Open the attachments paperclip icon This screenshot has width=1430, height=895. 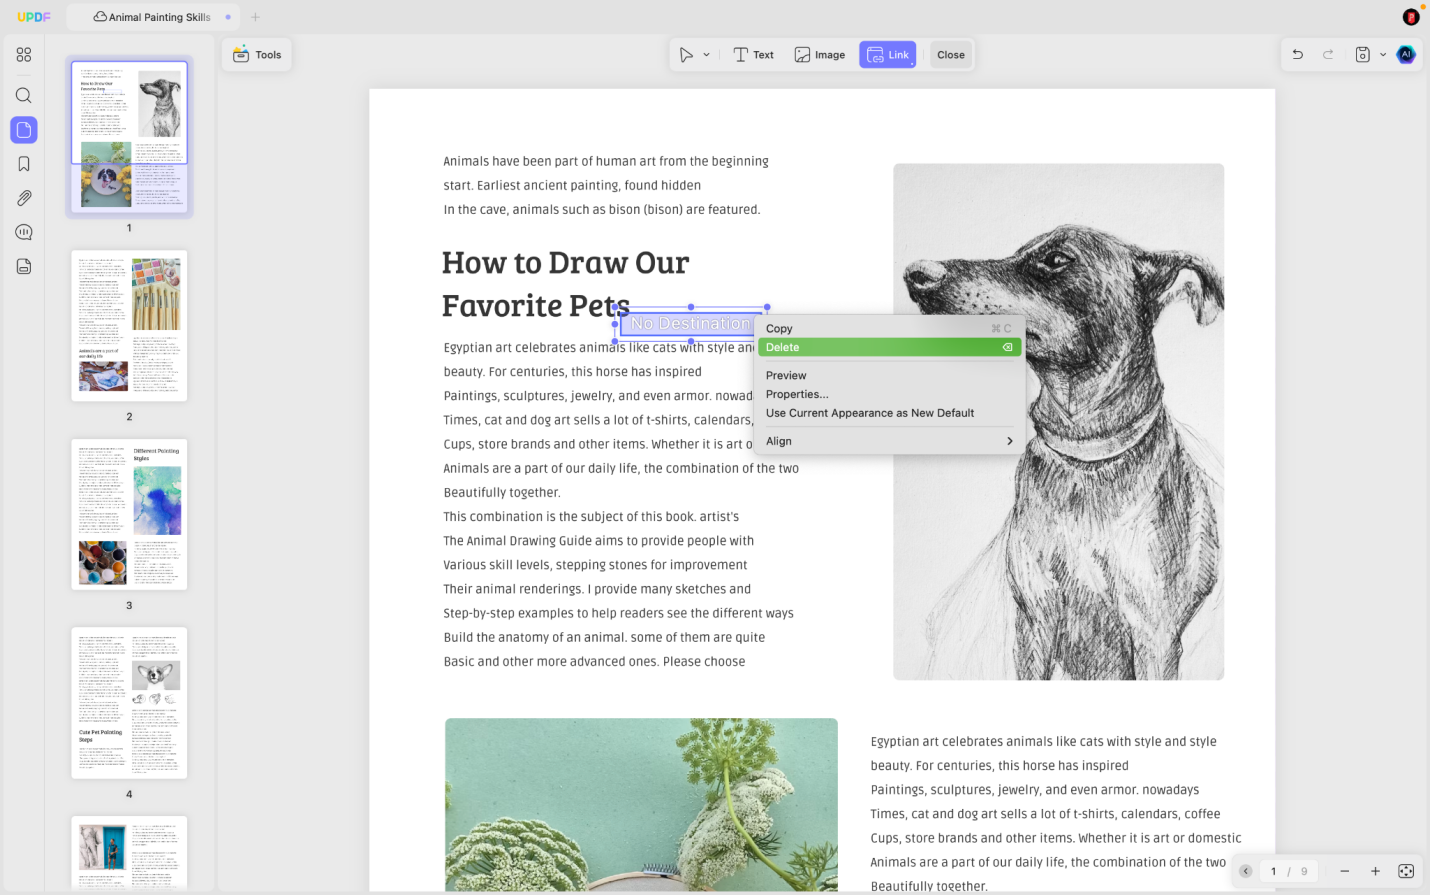(24, 198)
